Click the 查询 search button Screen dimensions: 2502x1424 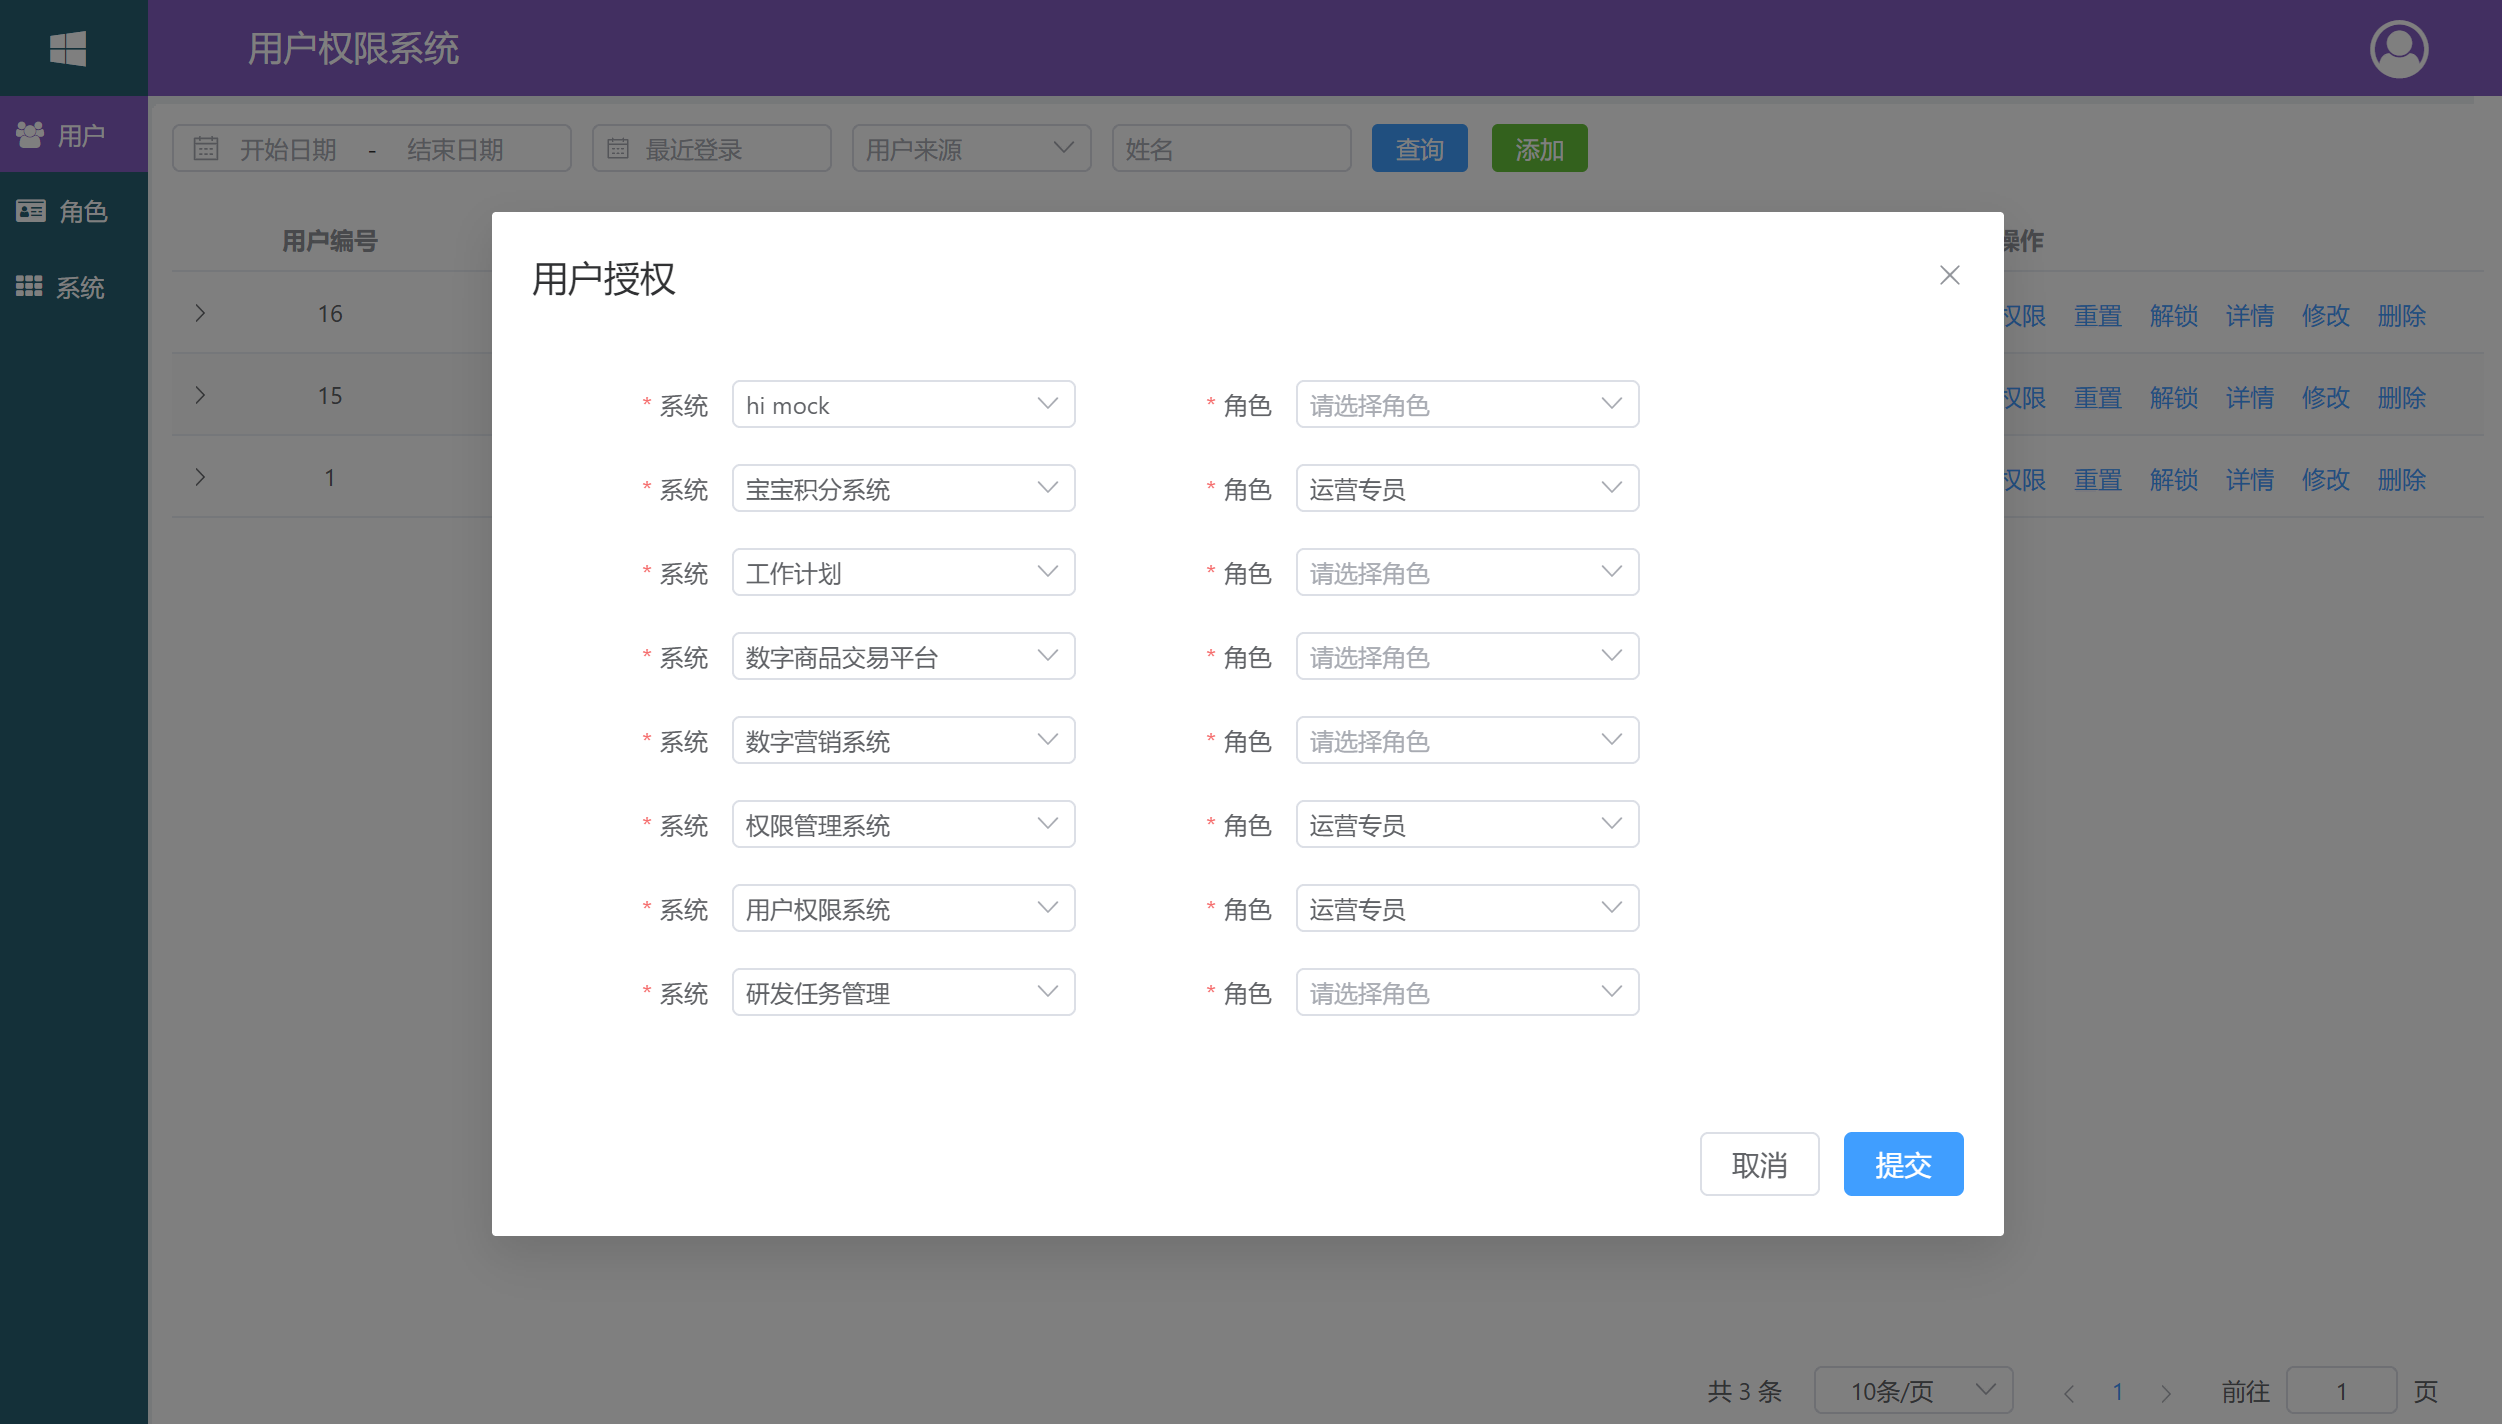click(x=1419, y=148)
